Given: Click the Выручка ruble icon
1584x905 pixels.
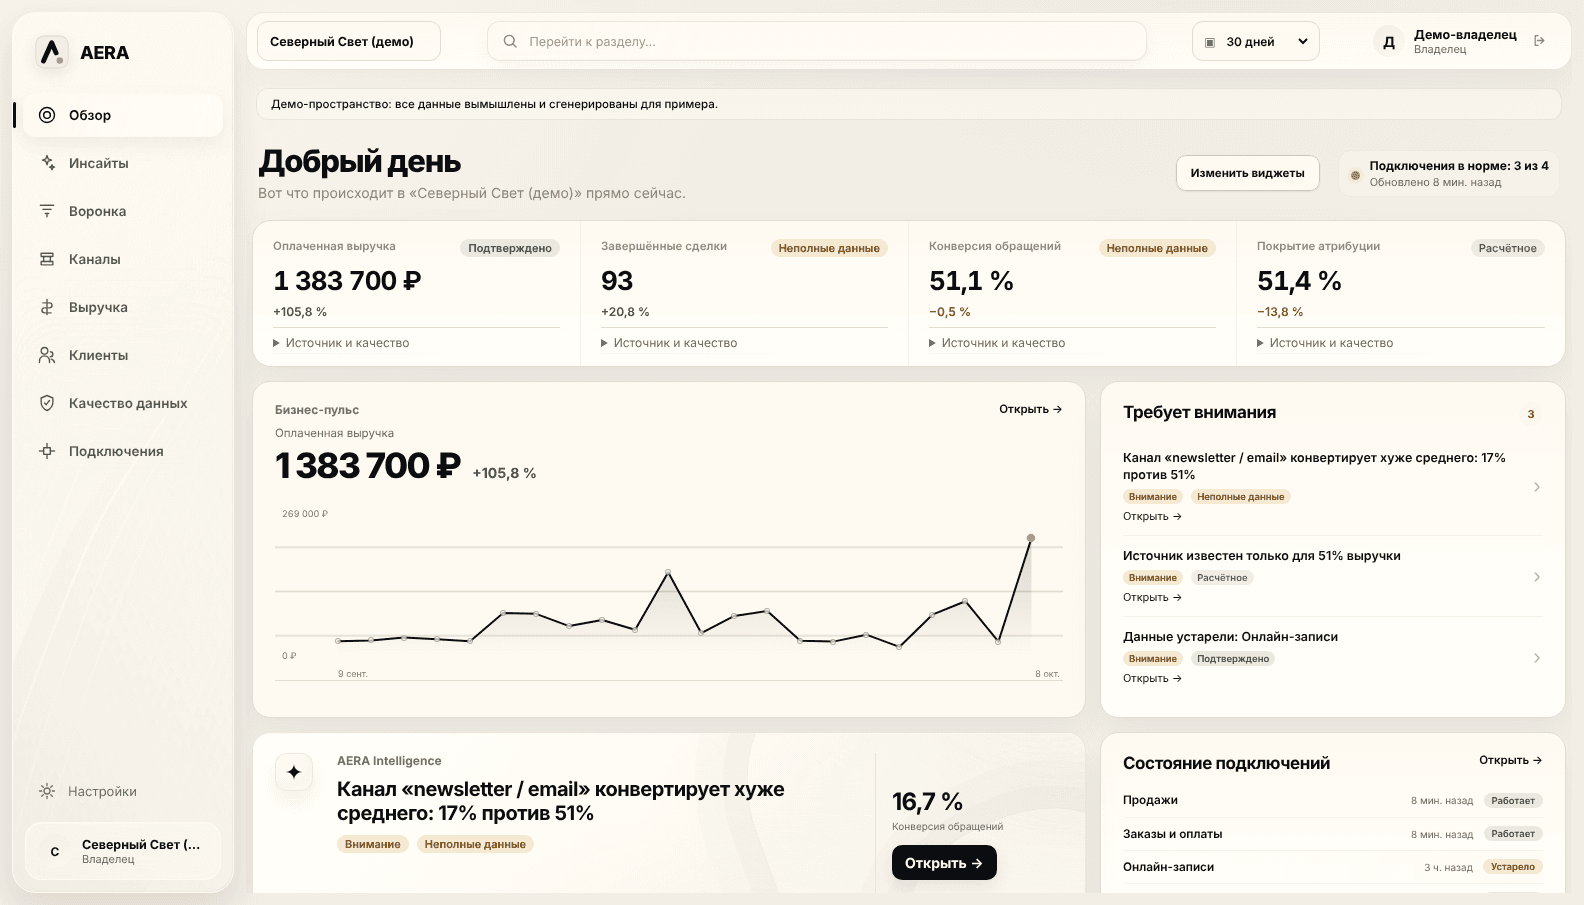Looking at the screenshot, I should pyautogui.click(x=47, y=307).
